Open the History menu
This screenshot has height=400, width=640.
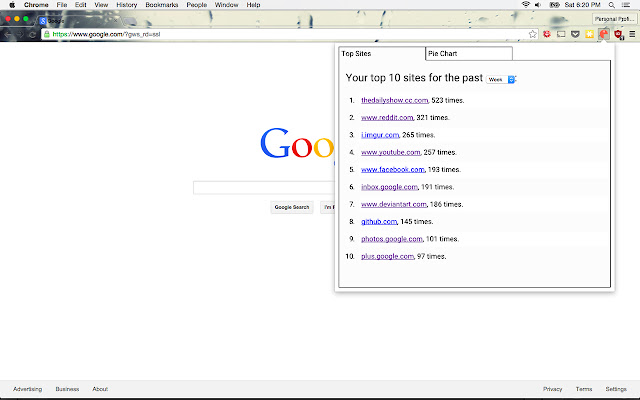coord(127,5)
